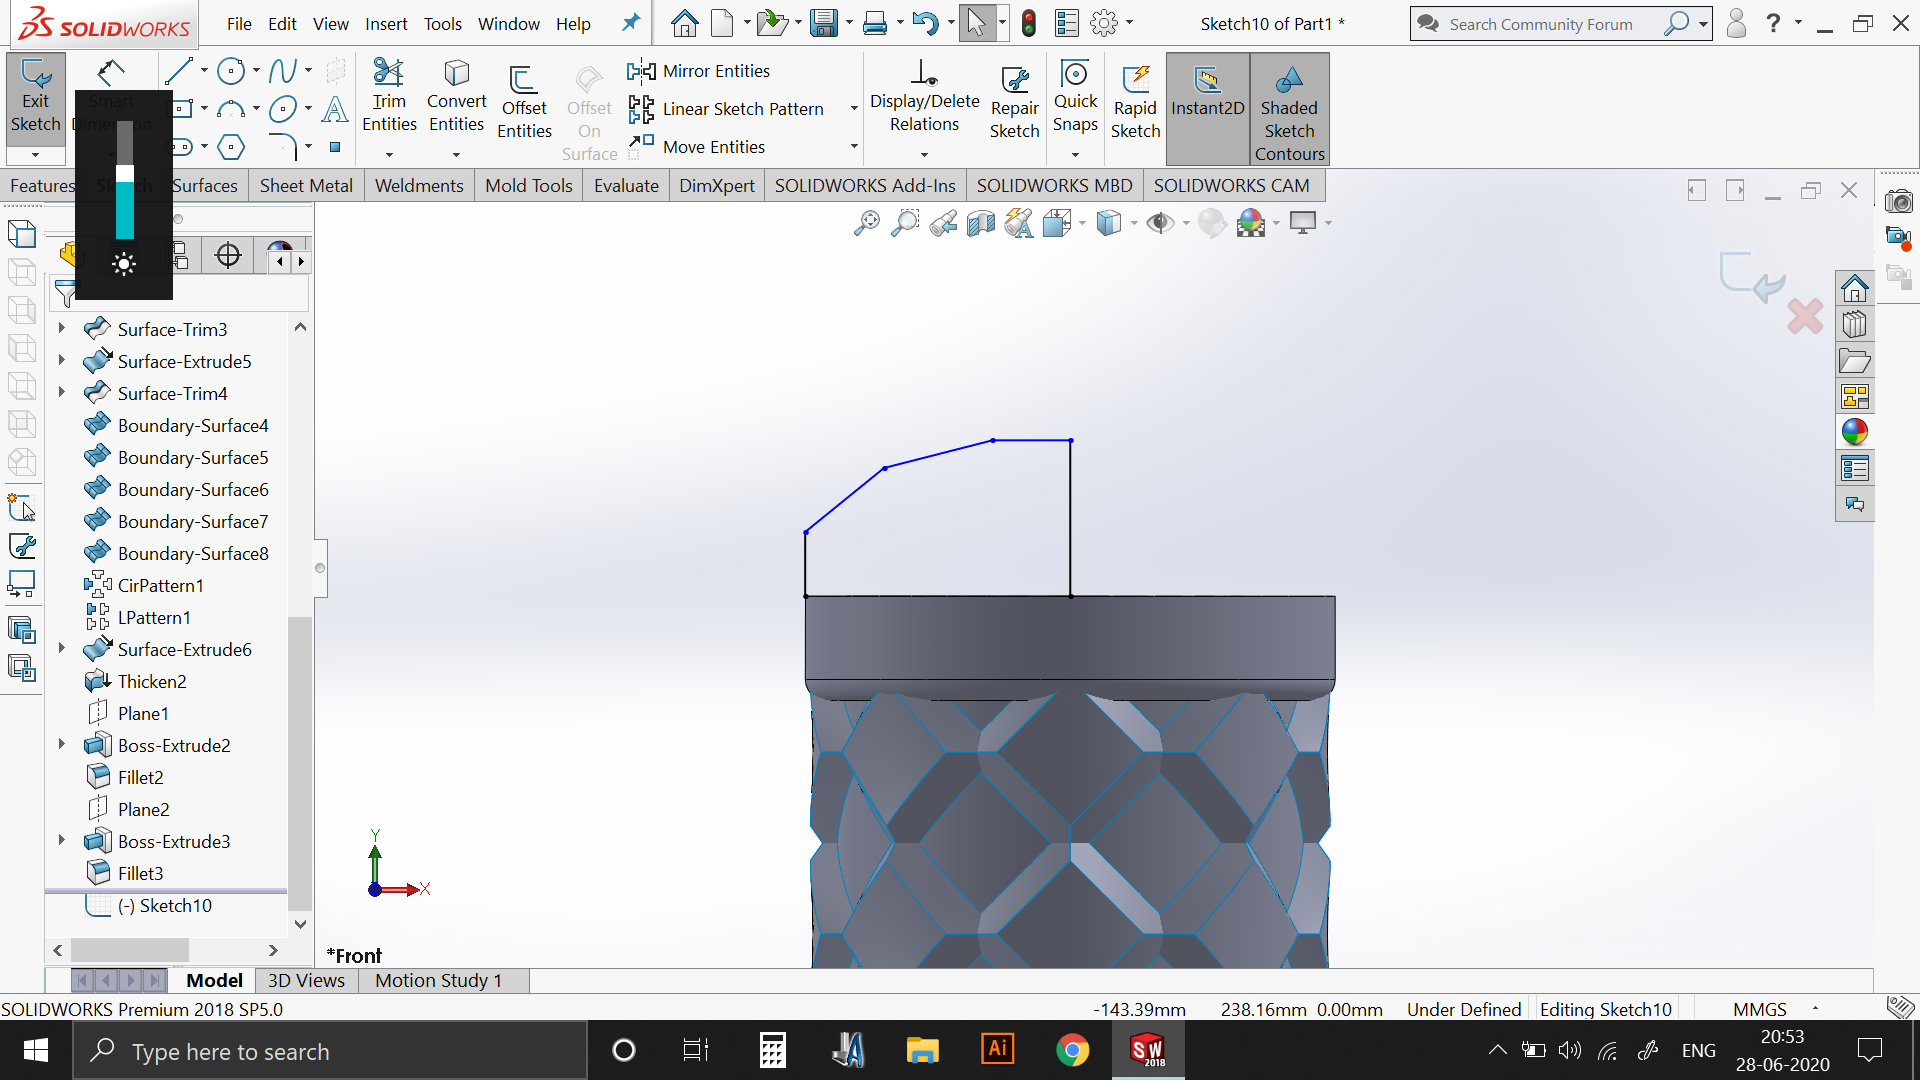Expand the Boss-Extrude2 feature node

pyautogui.click(x=61, y=744)
